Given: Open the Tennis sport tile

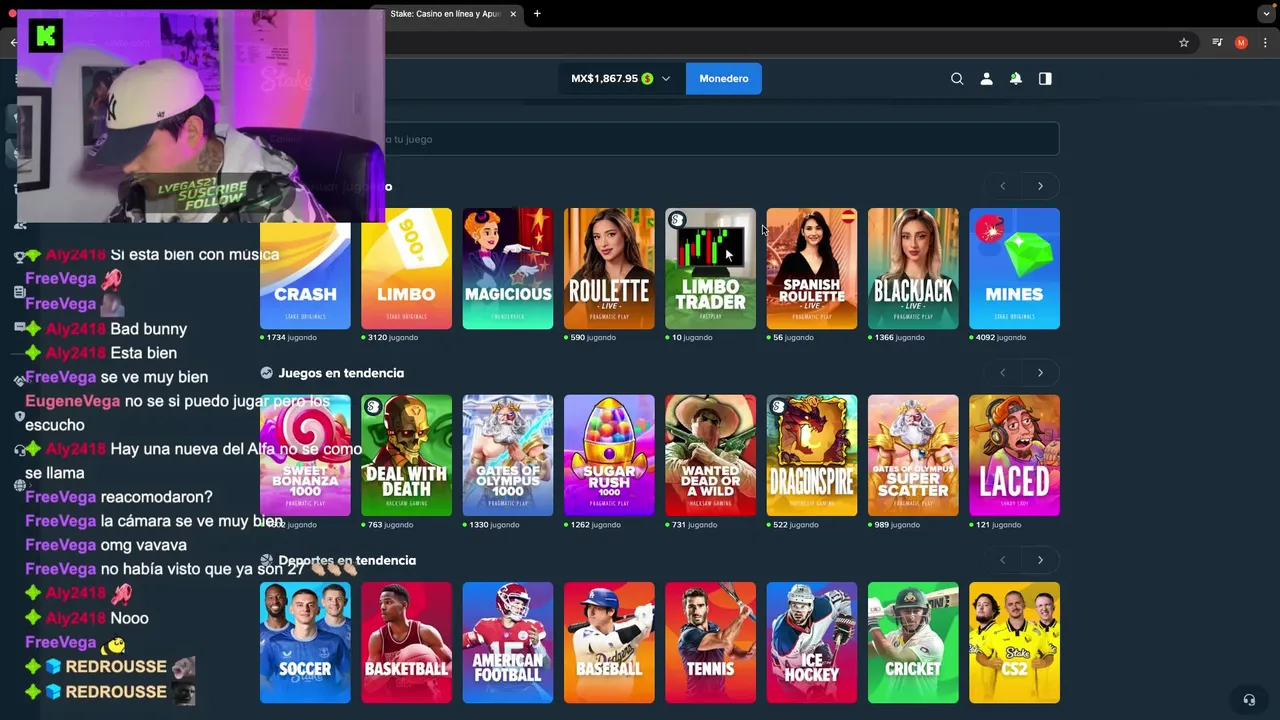Looking at the screenshot, I should [x=710, y=642].
